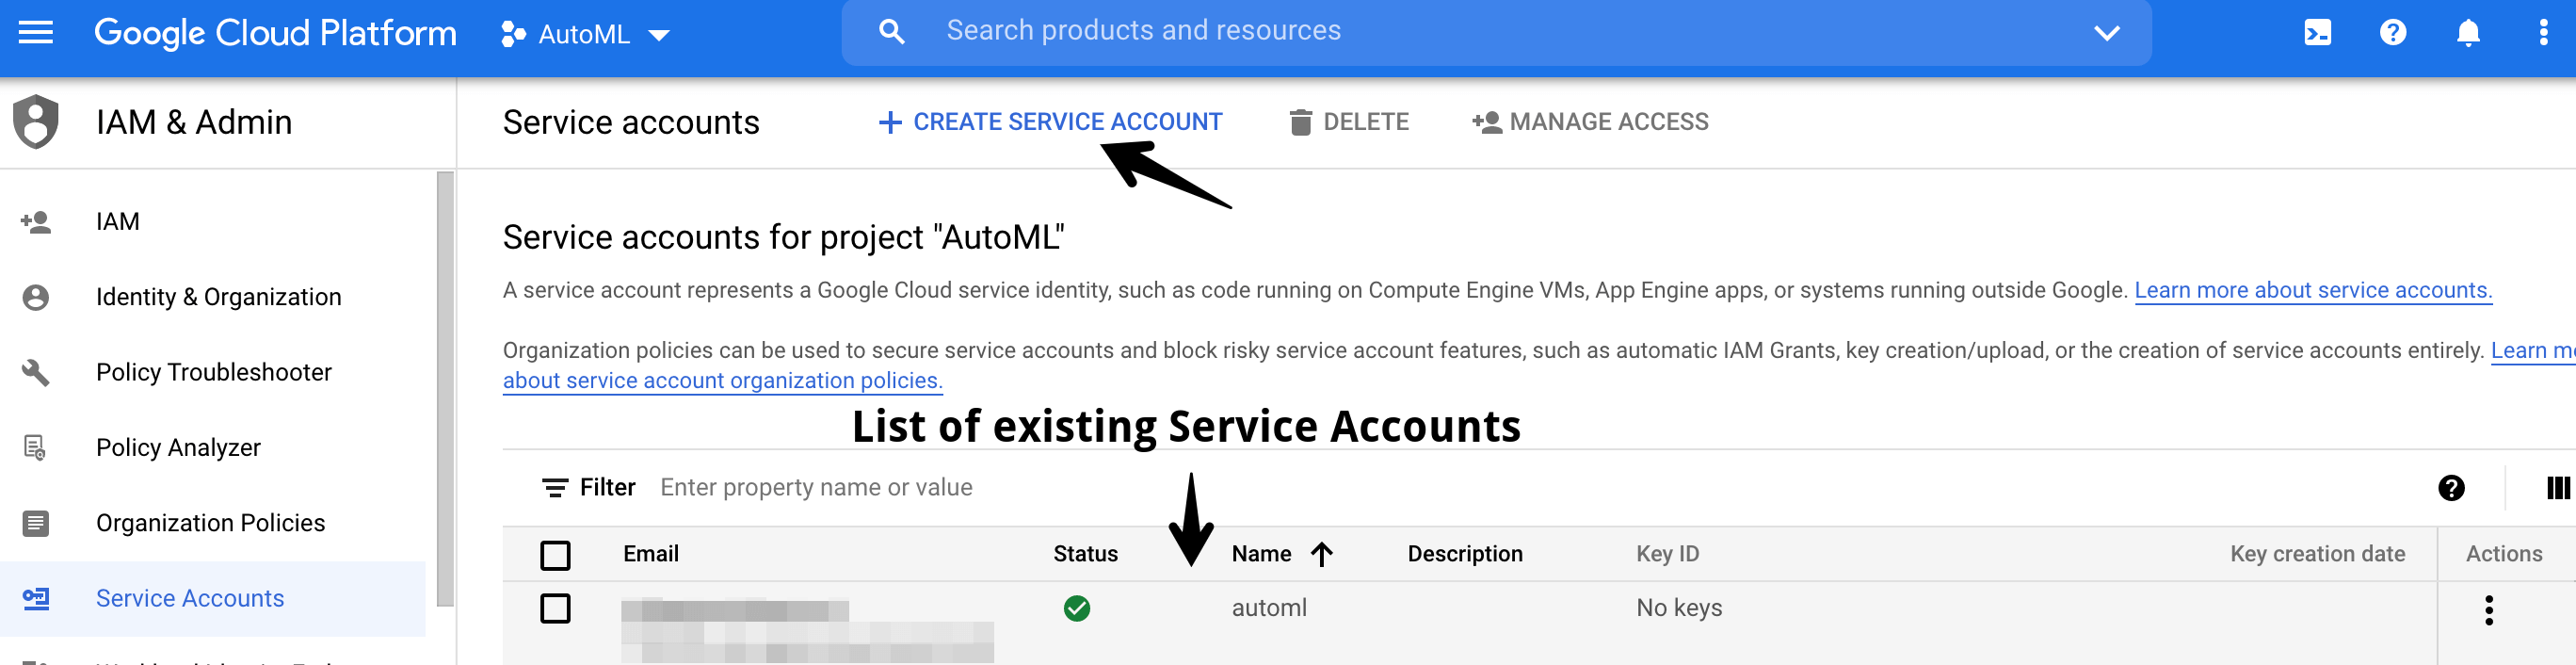Click the IAM & Admin shield icon
Image resolution: width=2576 pixels, height=665 pixels.
point(36,122)
